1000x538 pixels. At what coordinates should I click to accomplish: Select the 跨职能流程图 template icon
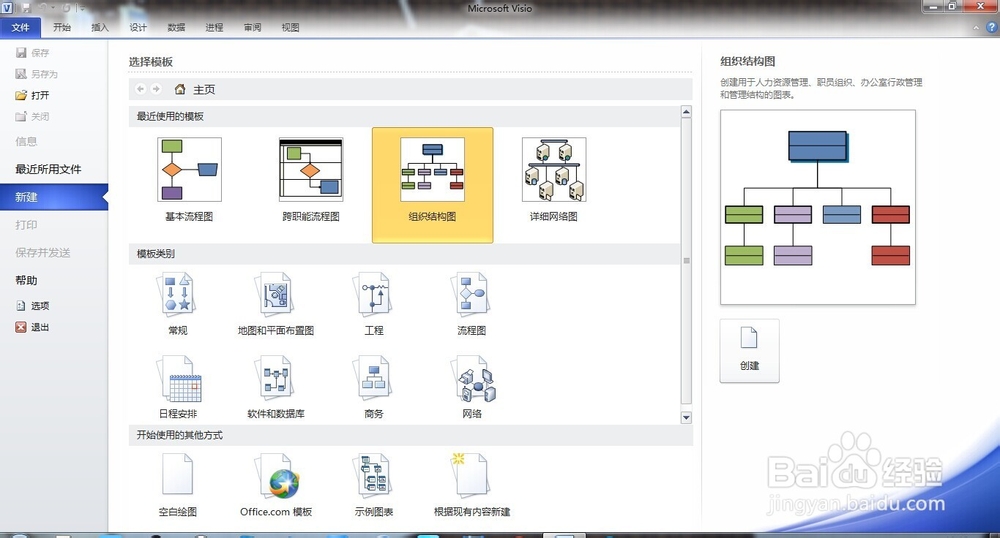[311, 170]
